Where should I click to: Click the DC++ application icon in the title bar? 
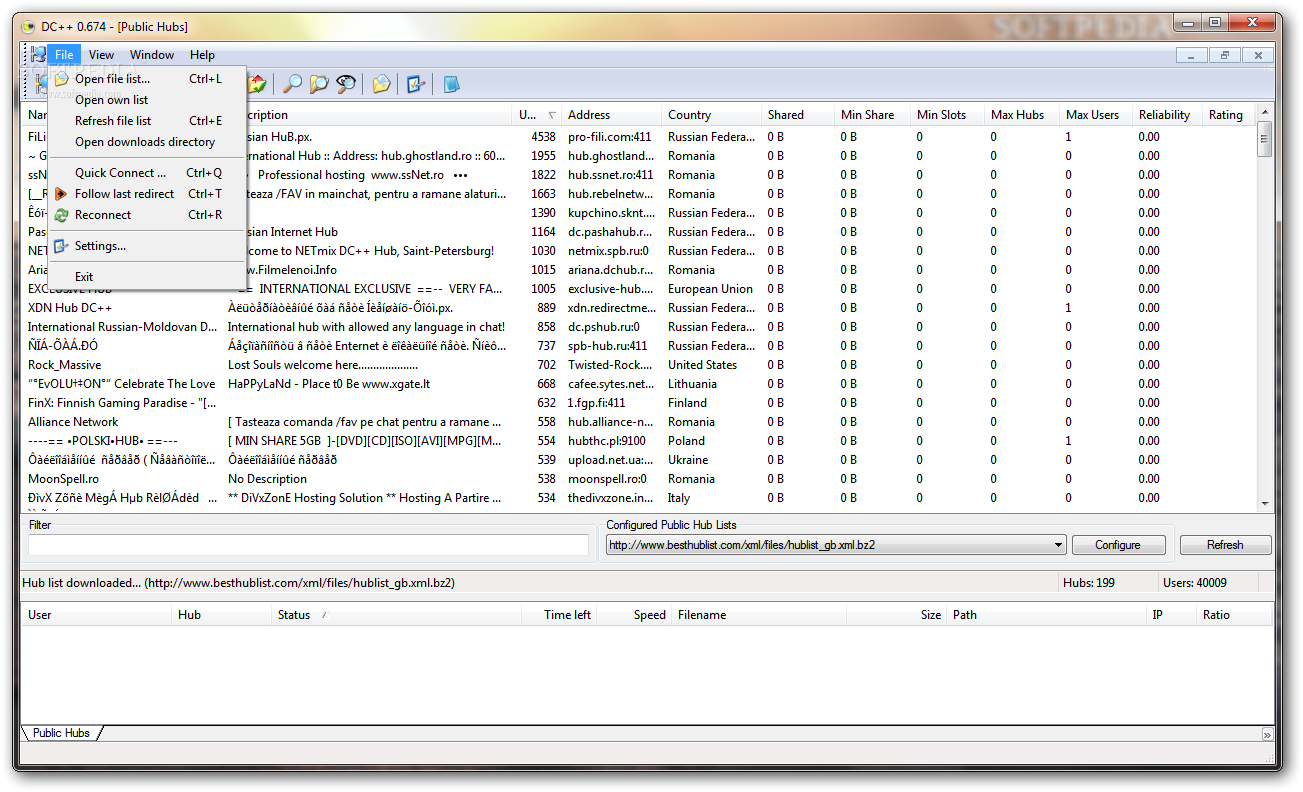click(28, 26)
